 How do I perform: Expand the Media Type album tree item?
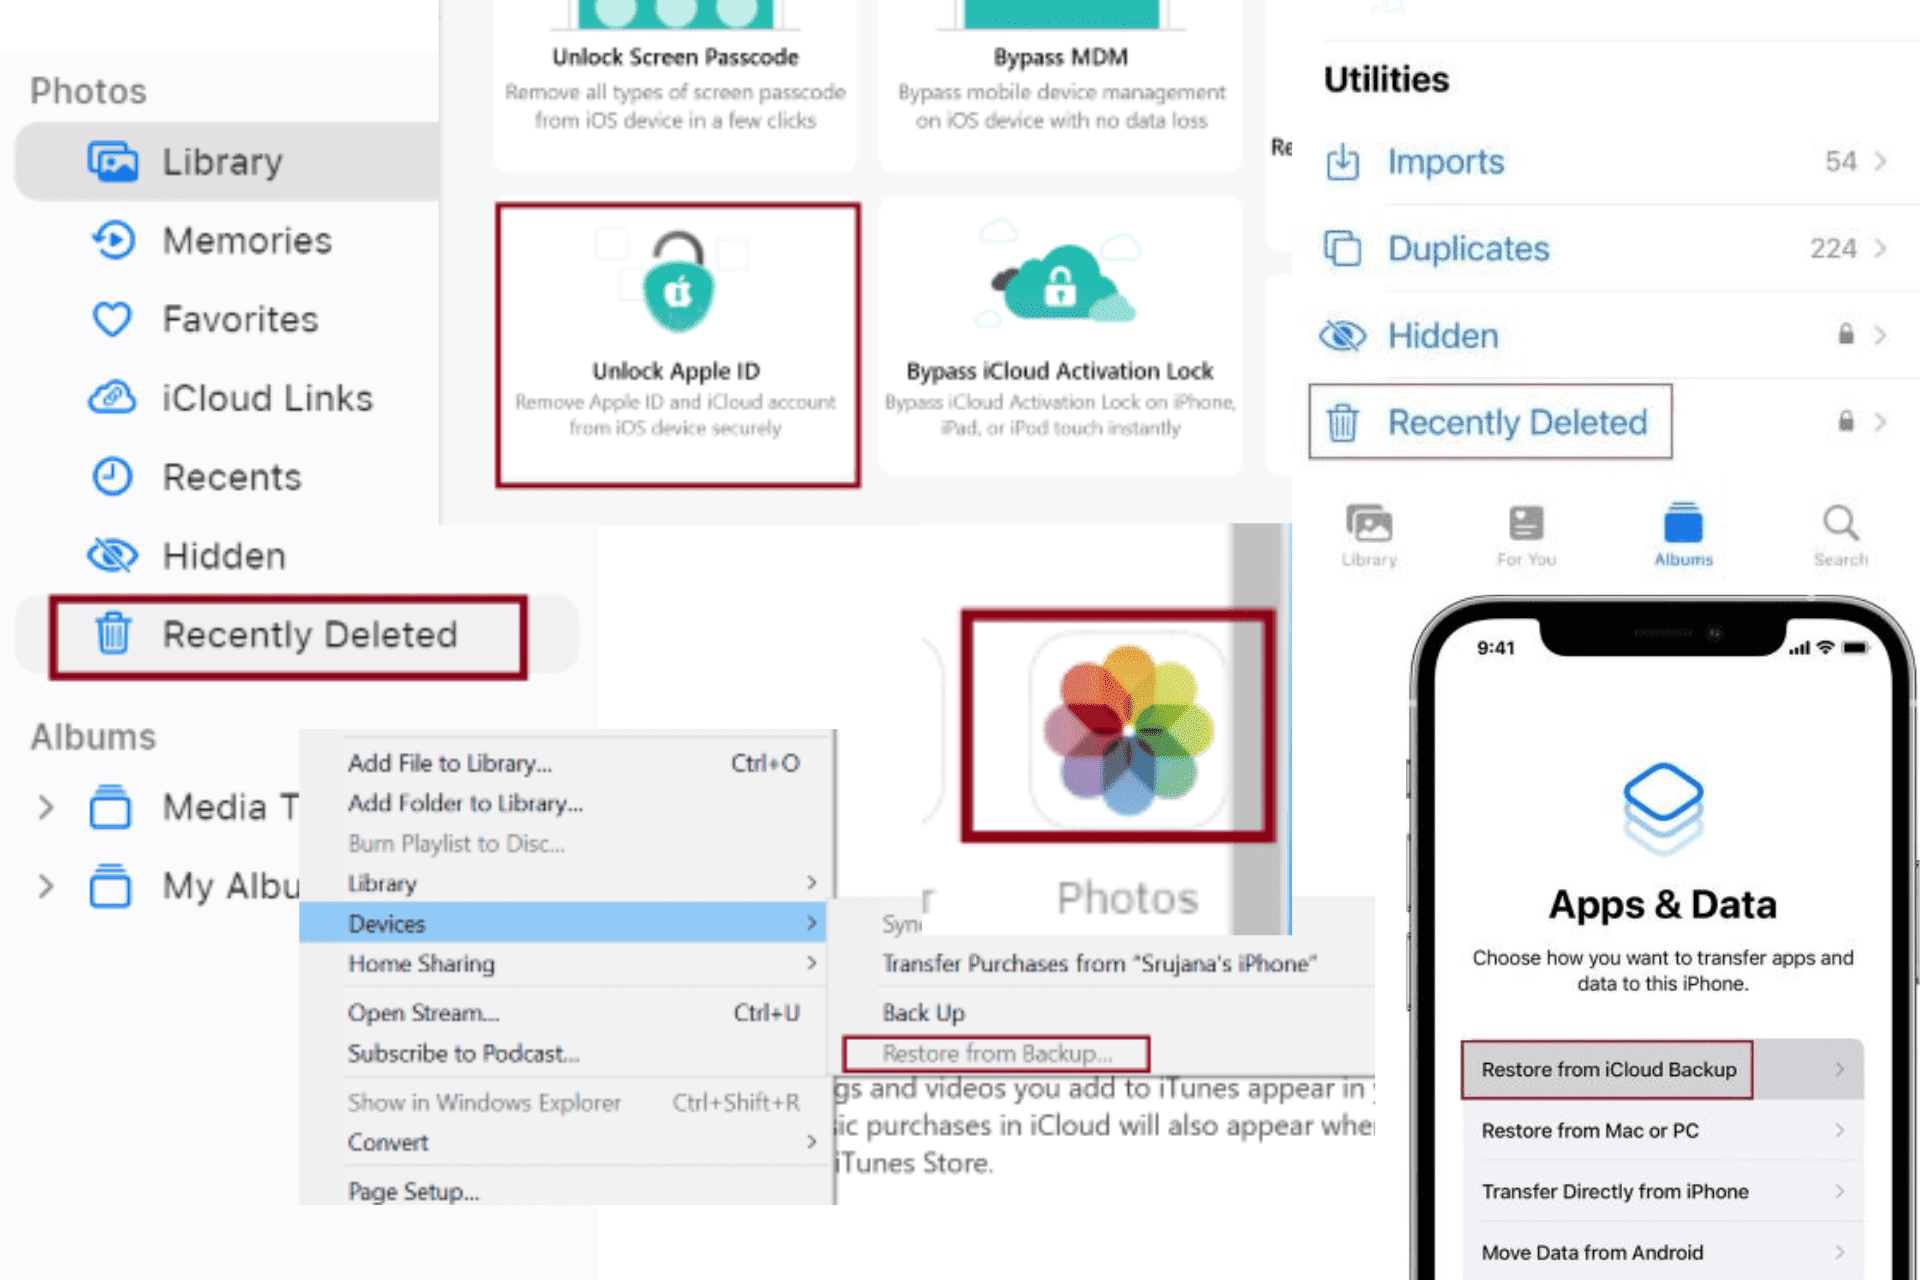click(x=41, y=809)
